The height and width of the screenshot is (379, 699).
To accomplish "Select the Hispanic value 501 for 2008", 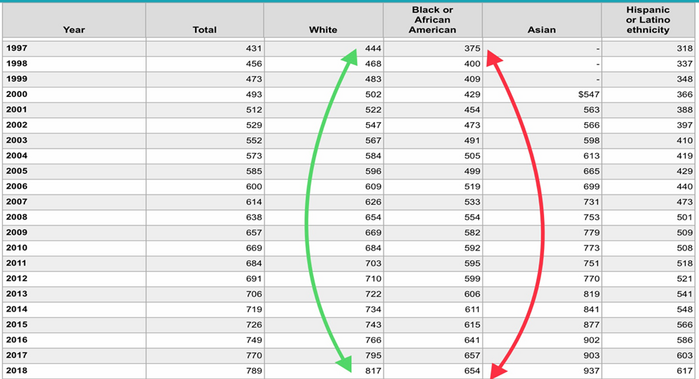I will pos(685,217).
